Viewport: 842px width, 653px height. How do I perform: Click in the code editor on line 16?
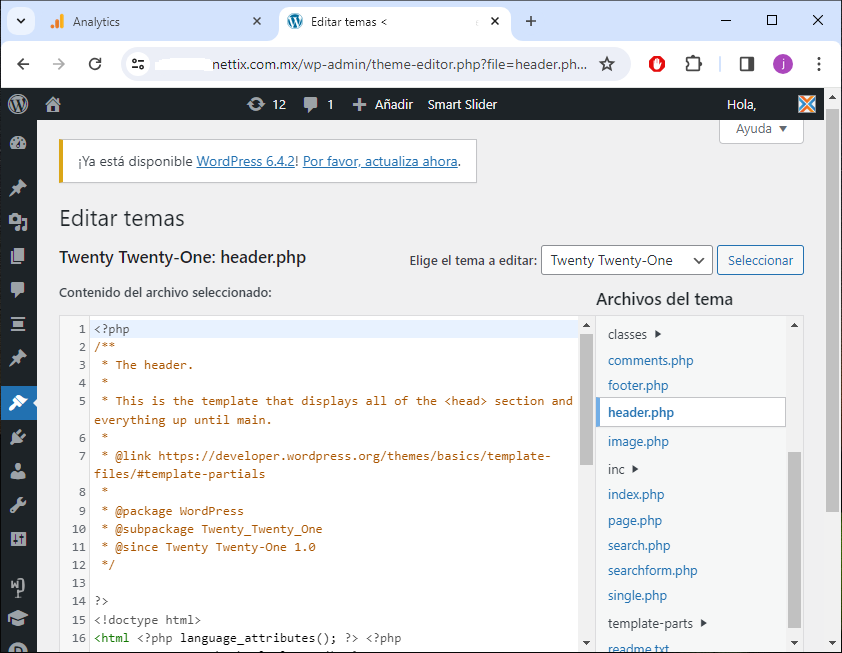300,638
